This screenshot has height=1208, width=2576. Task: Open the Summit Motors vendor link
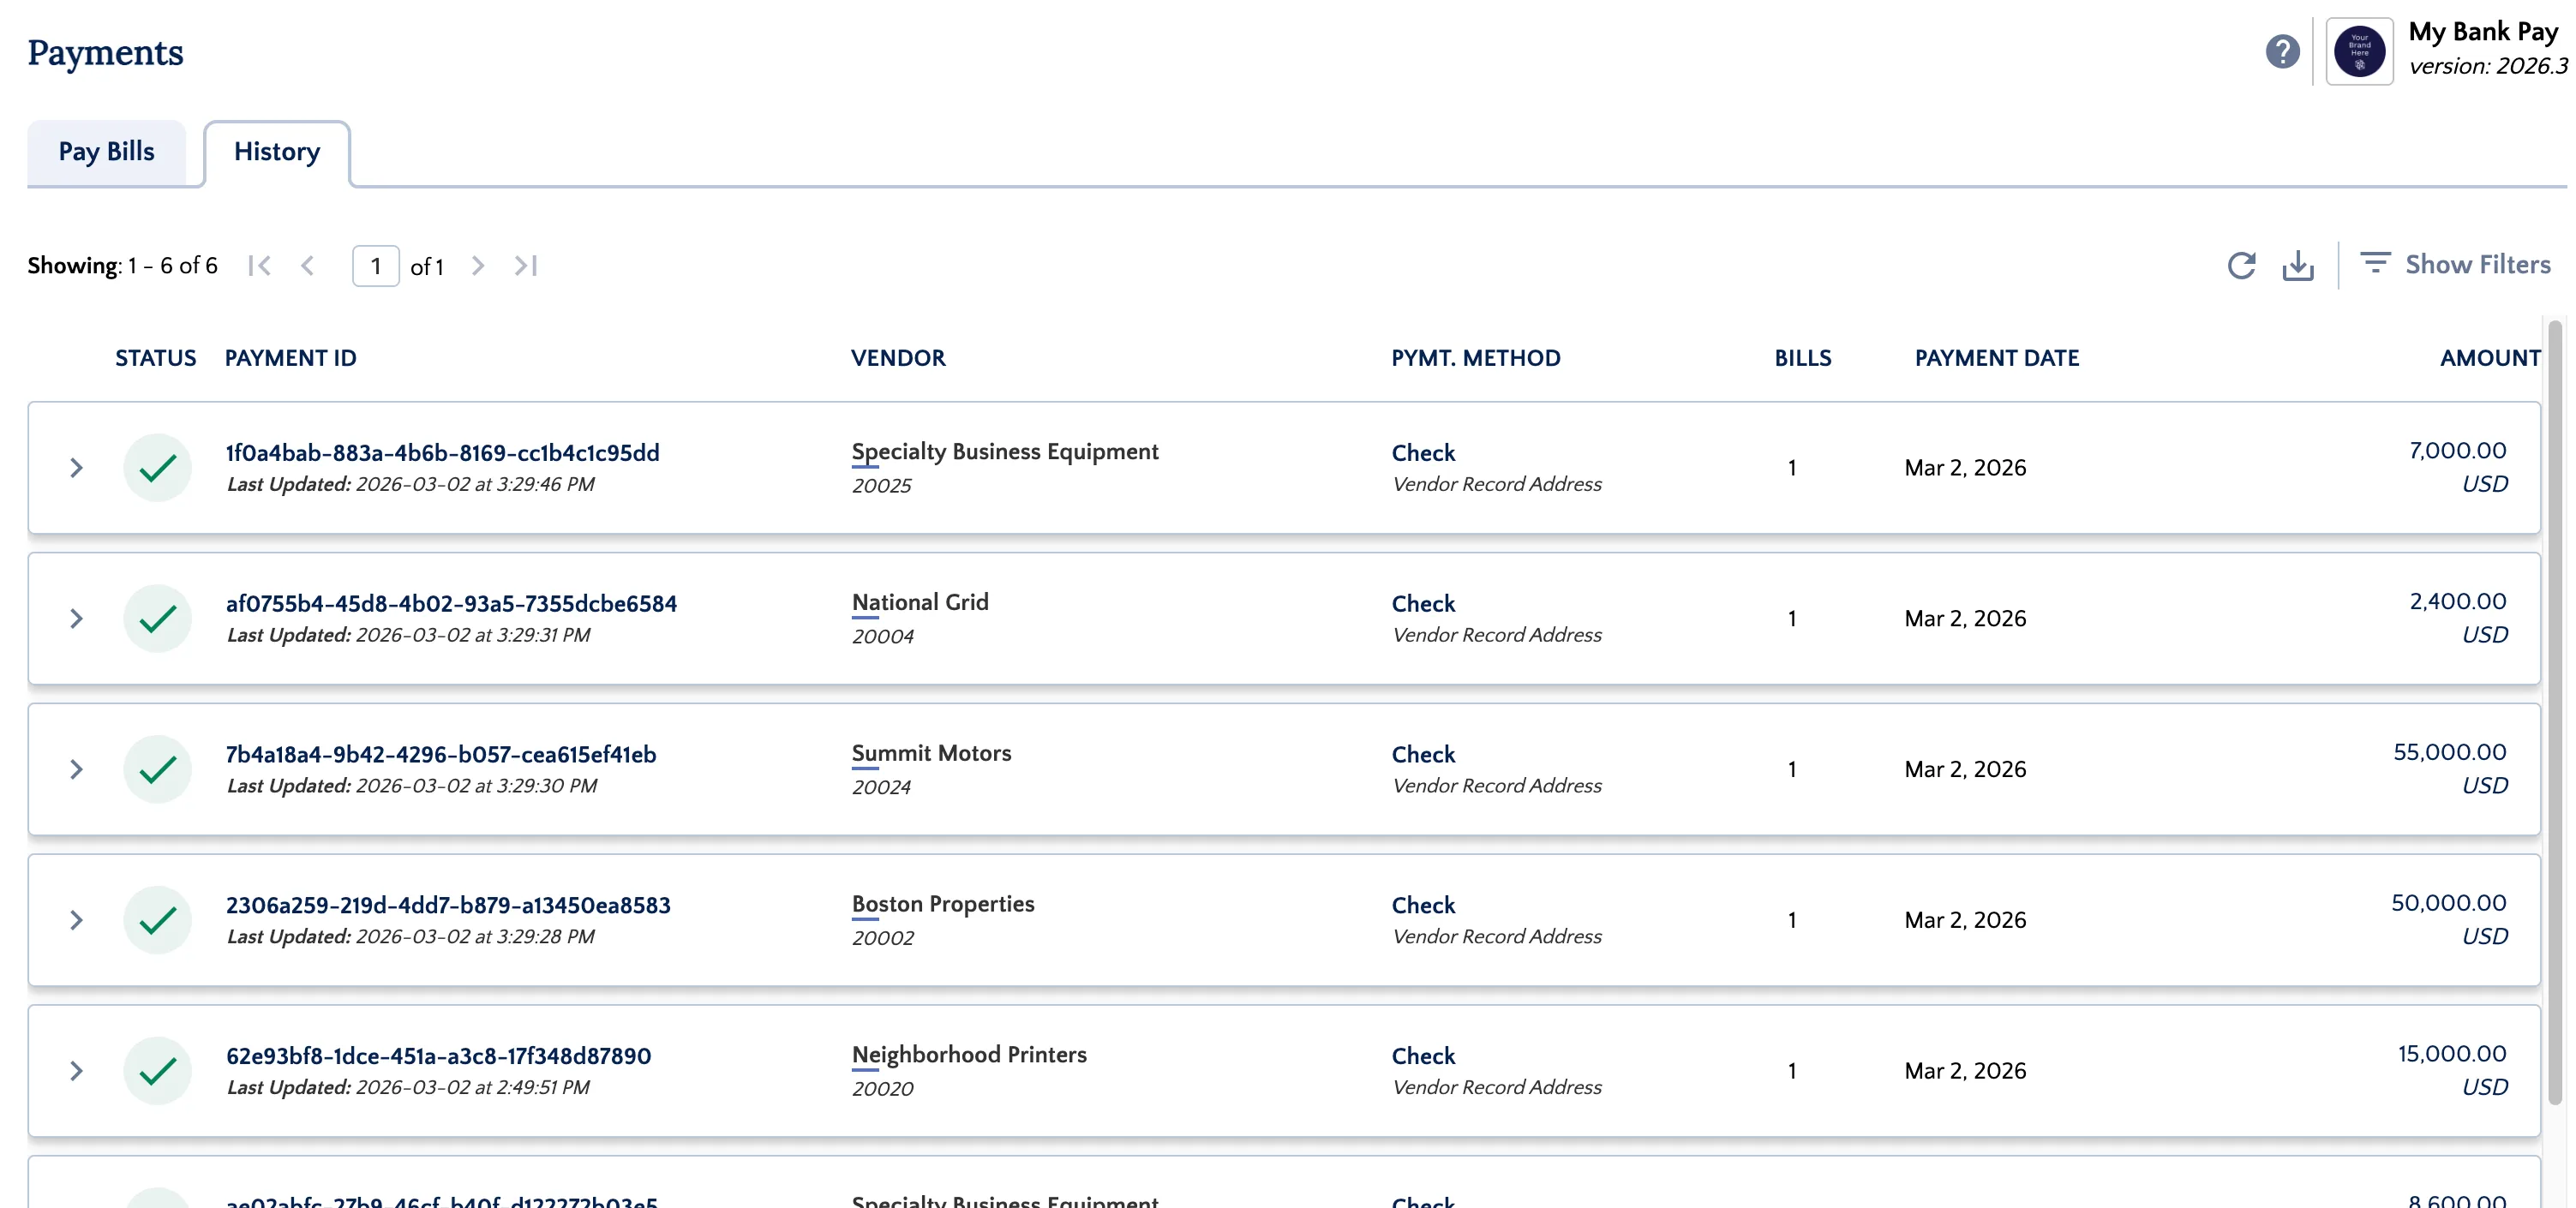[931, 754]
